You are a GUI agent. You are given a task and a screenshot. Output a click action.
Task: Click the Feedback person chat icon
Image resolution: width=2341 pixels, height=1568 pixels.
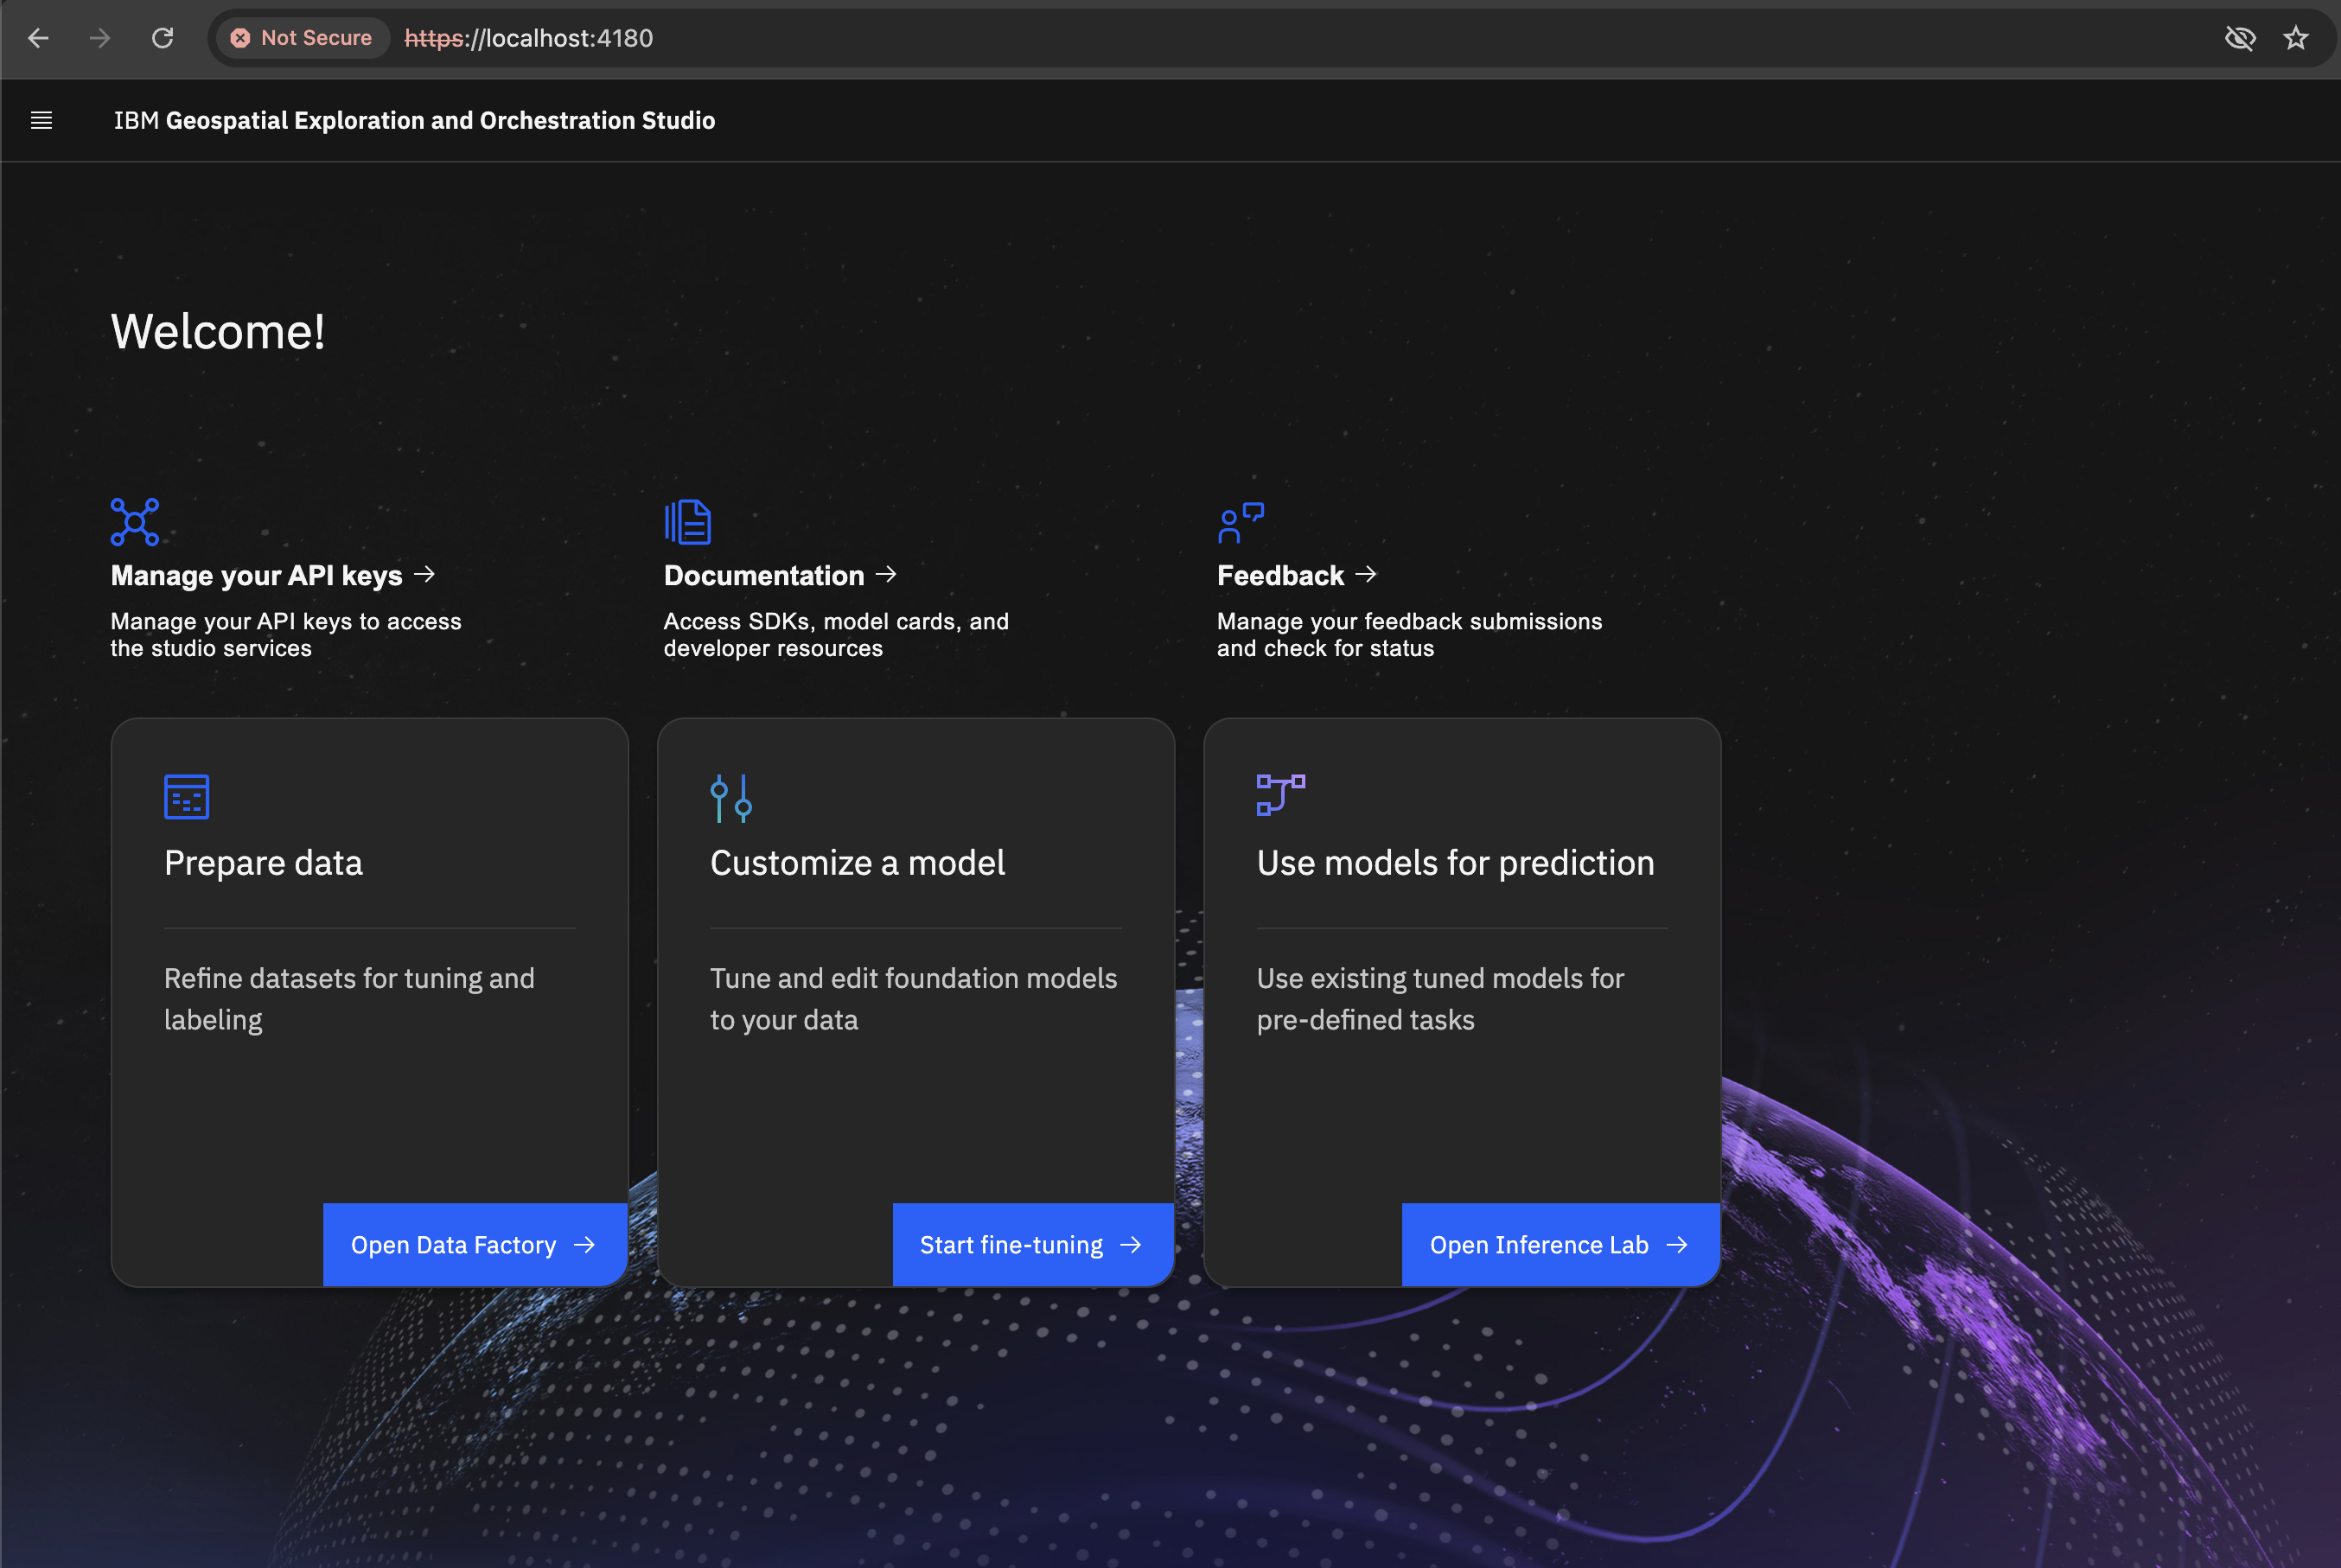pyautogui.click(x=1241, y=522)
